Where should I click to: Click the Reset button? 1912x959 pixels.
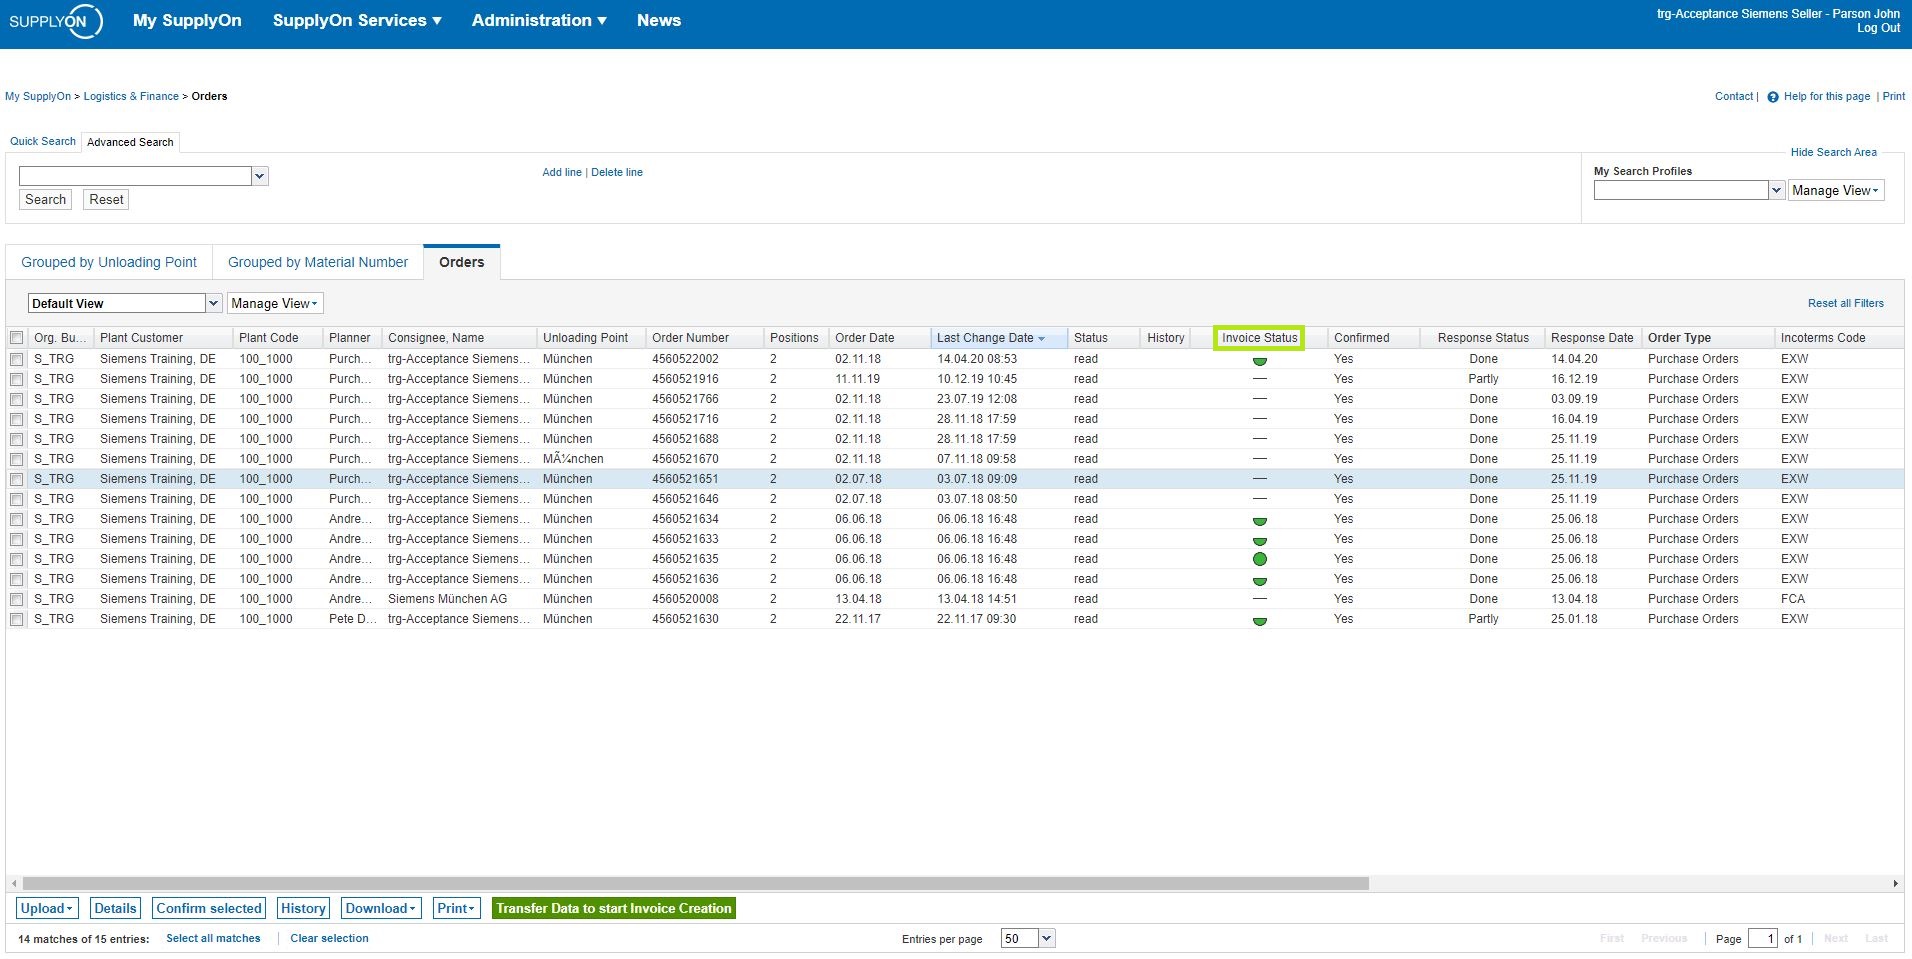click(106, 199)
